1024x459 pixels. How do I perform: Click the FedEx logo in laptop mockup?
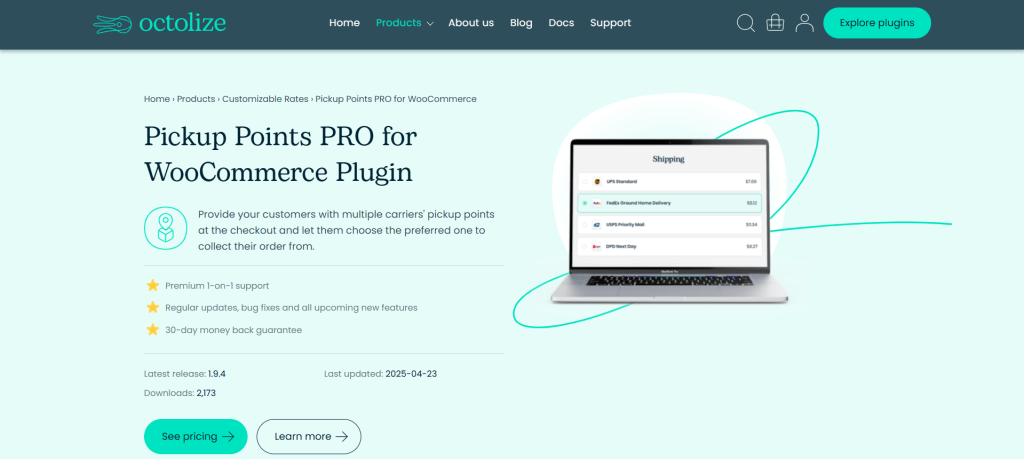596,203
